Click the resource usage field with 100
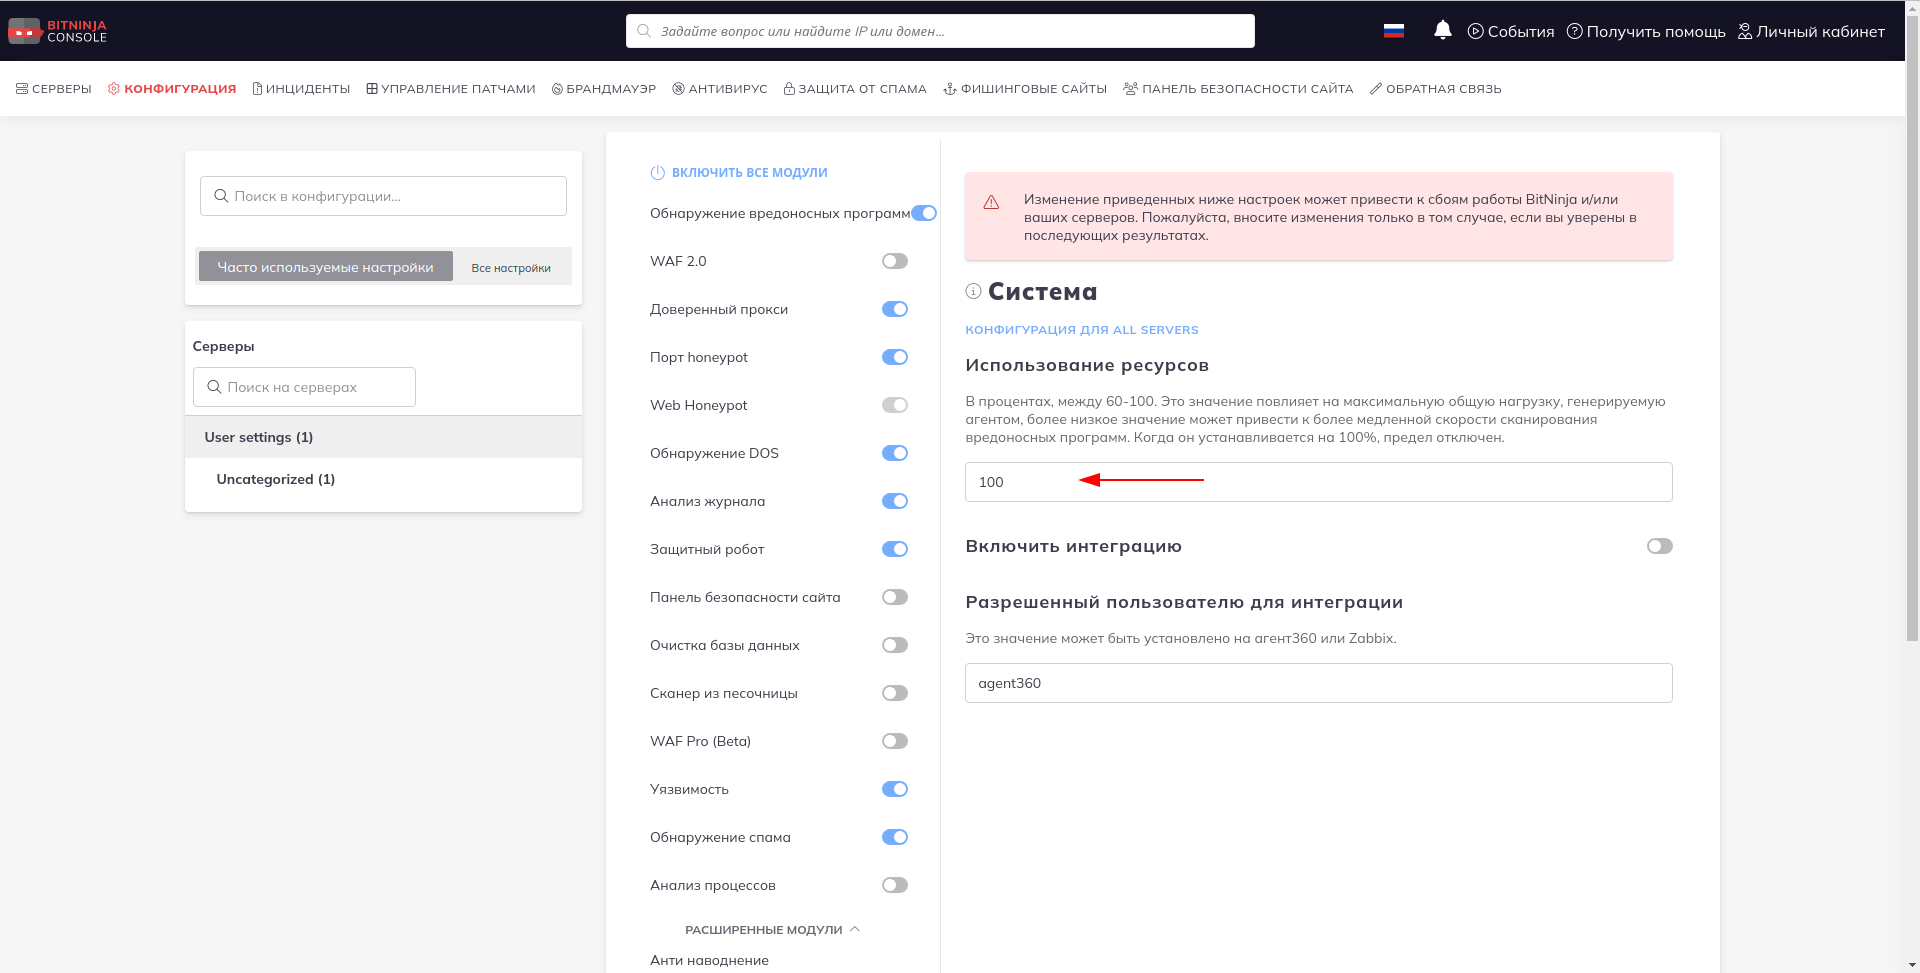 [1318, 482]
